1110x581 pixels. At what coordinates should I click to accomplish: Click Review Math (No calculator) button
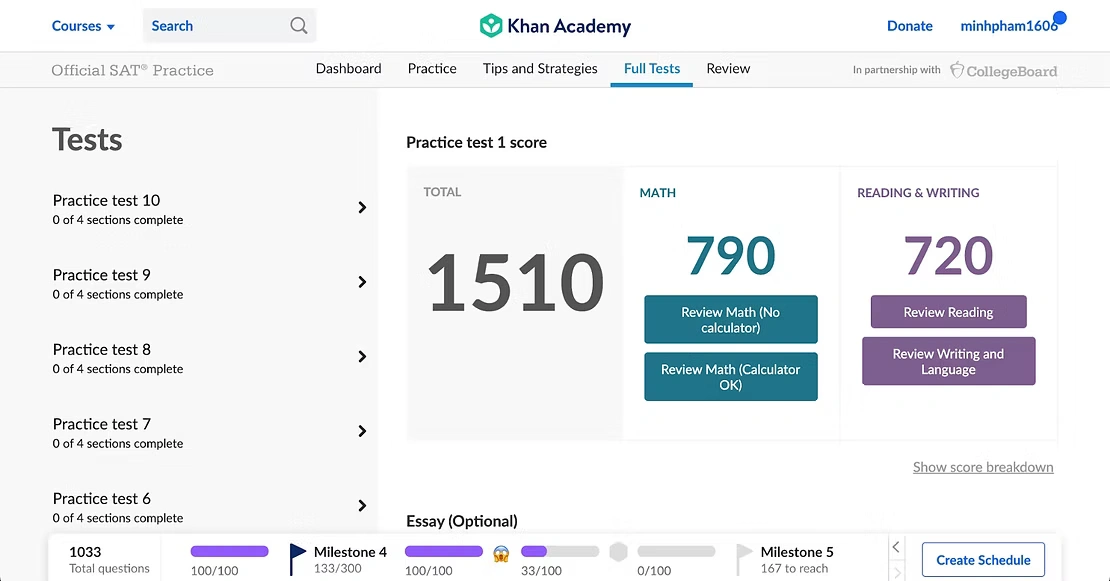click(x=731, y=319)
